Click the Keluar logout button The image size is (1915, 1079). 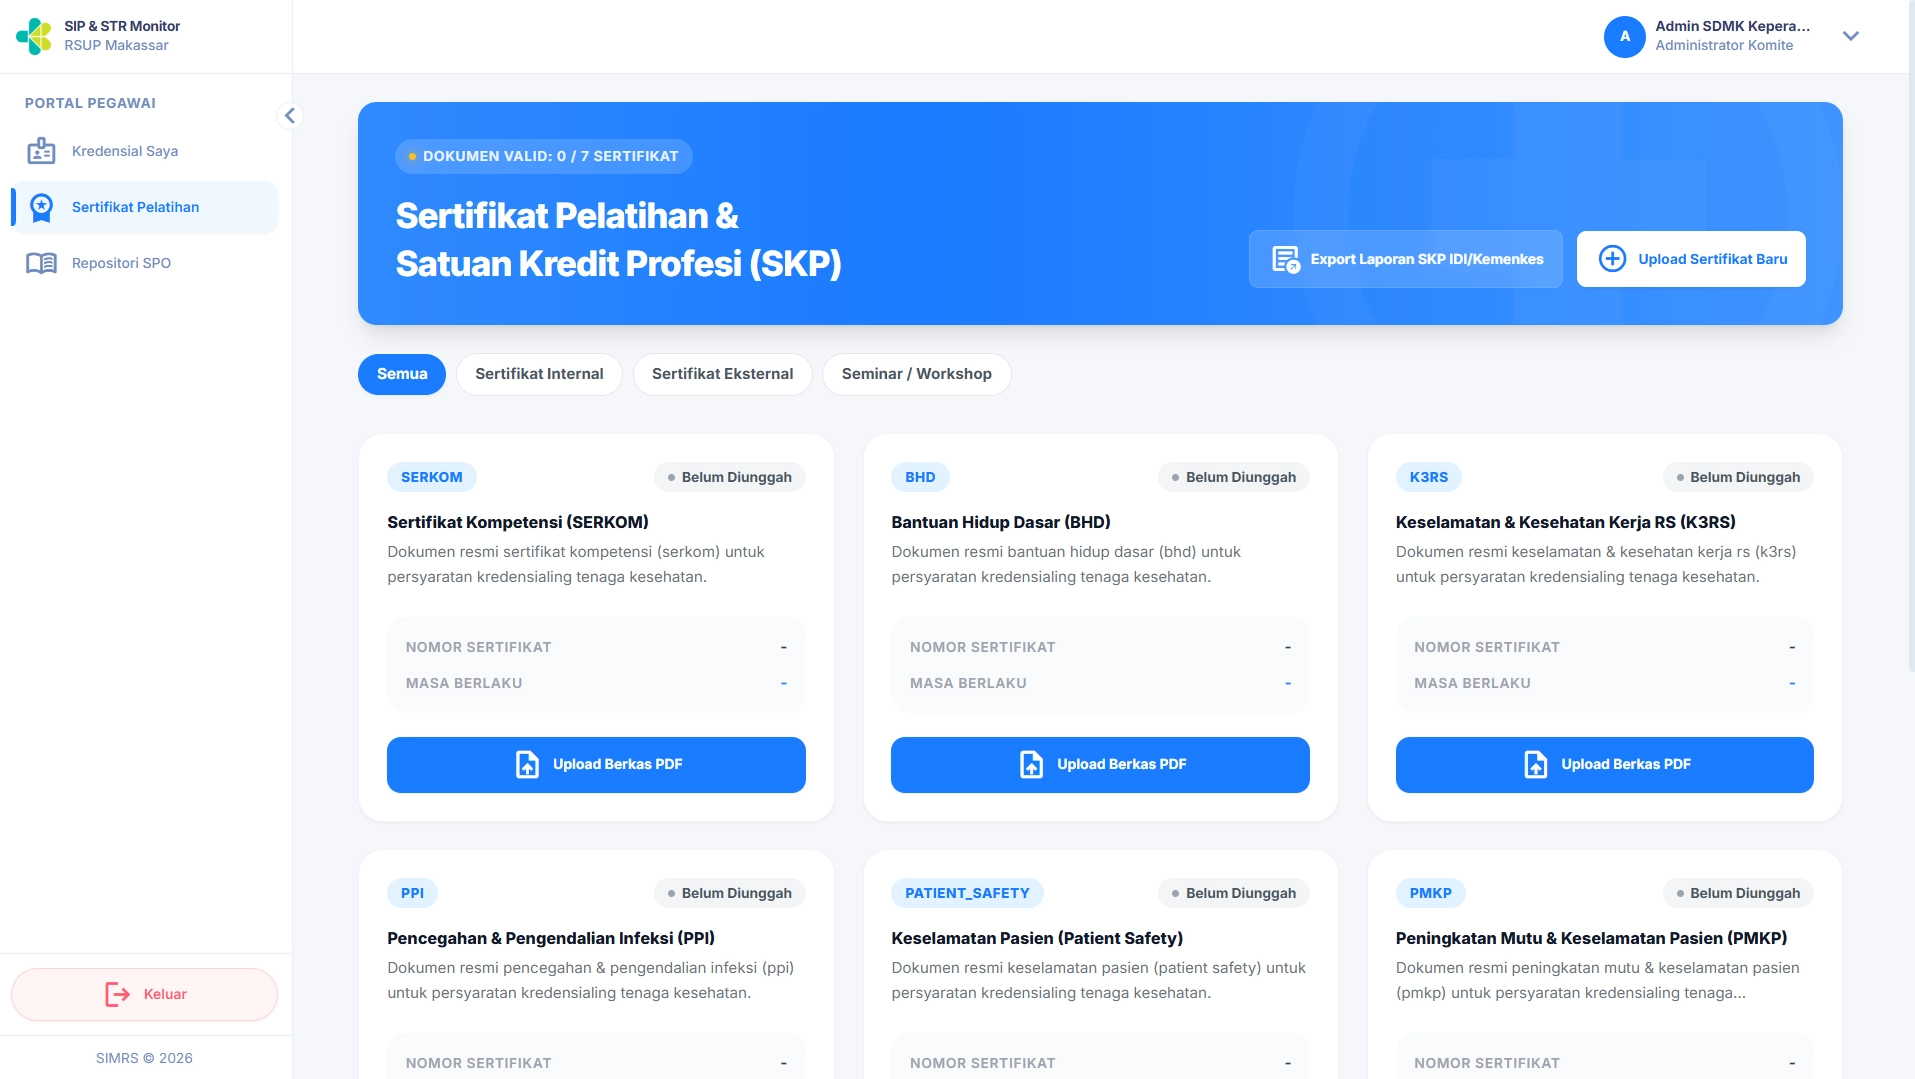coord(144,994)
